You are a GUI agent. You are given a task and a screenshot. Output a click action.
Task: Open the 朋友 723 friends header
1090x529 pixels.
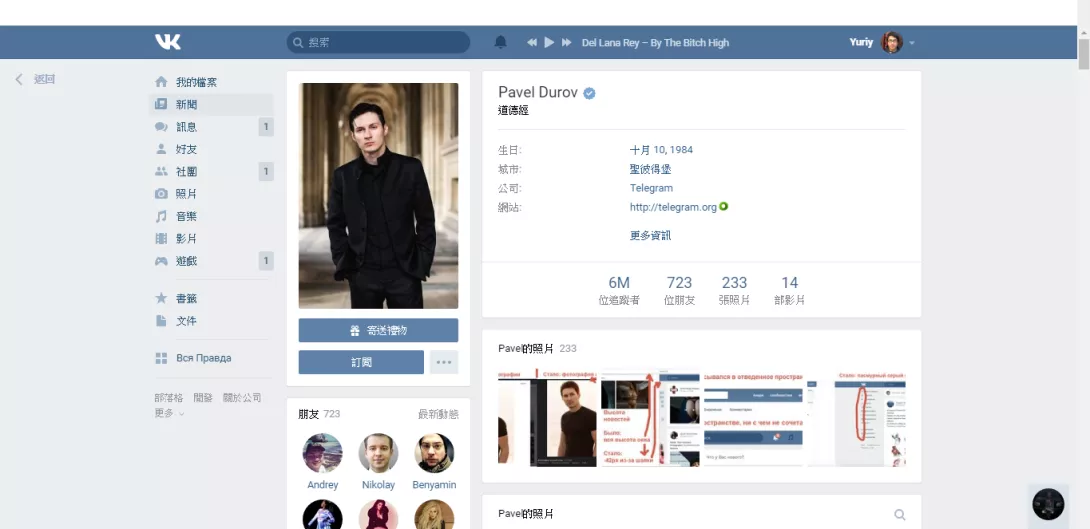coord(319,414)
